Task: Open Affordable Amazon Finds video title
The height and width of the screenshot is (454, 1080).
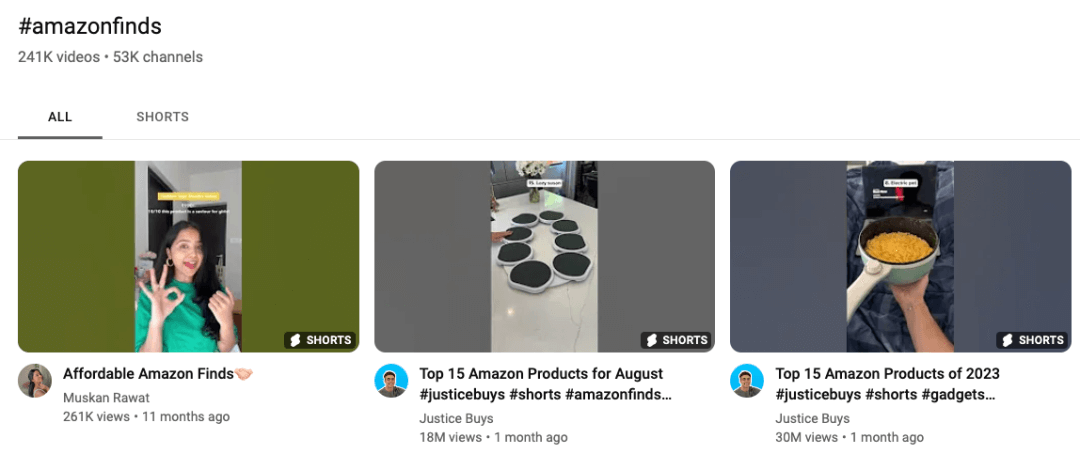Action: pyautogui.click(x=158, y=374)
